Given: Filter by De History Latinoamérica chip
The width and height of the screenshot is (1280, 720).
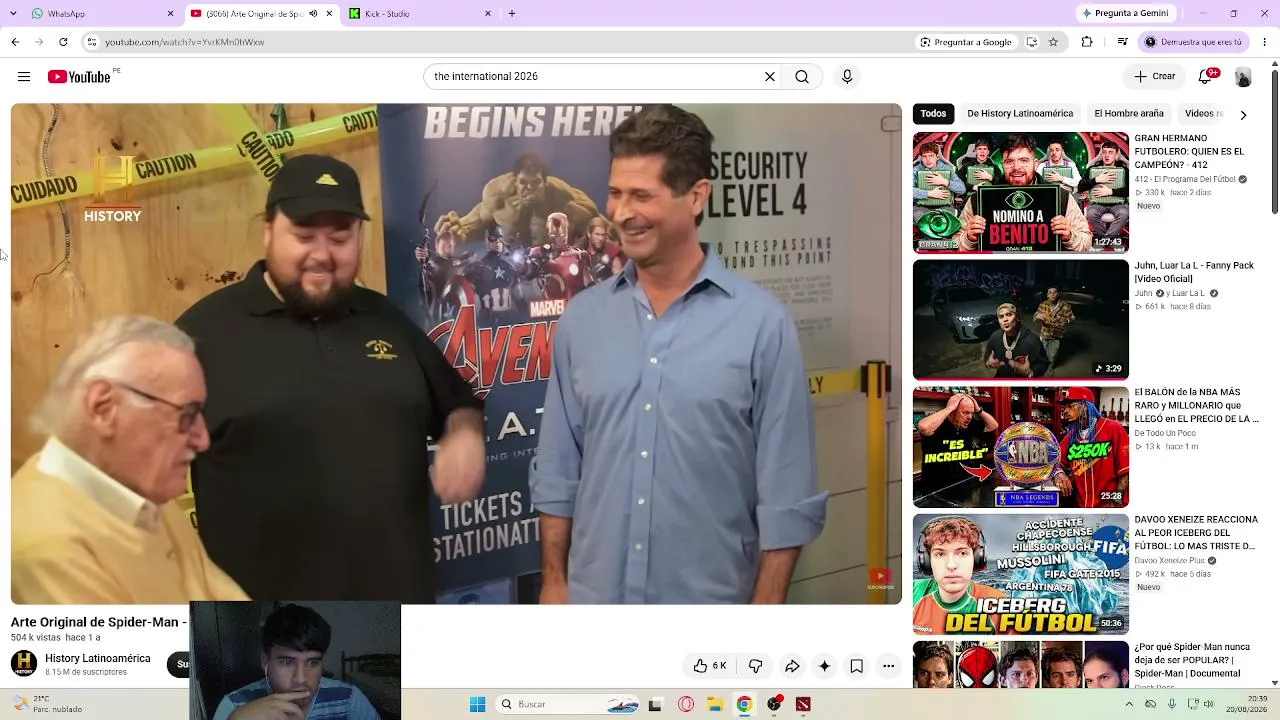Looking at the screenshot, I should point(1020,114).
